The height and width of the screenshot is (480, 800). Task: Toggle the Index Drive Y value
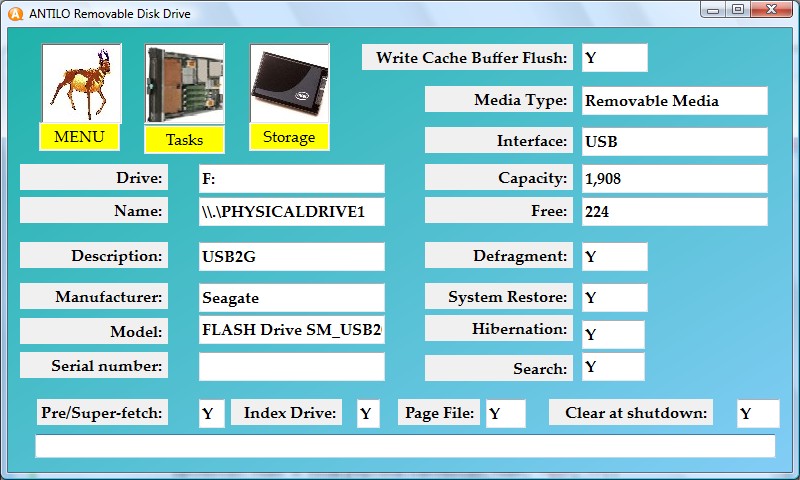coord(368,413)
